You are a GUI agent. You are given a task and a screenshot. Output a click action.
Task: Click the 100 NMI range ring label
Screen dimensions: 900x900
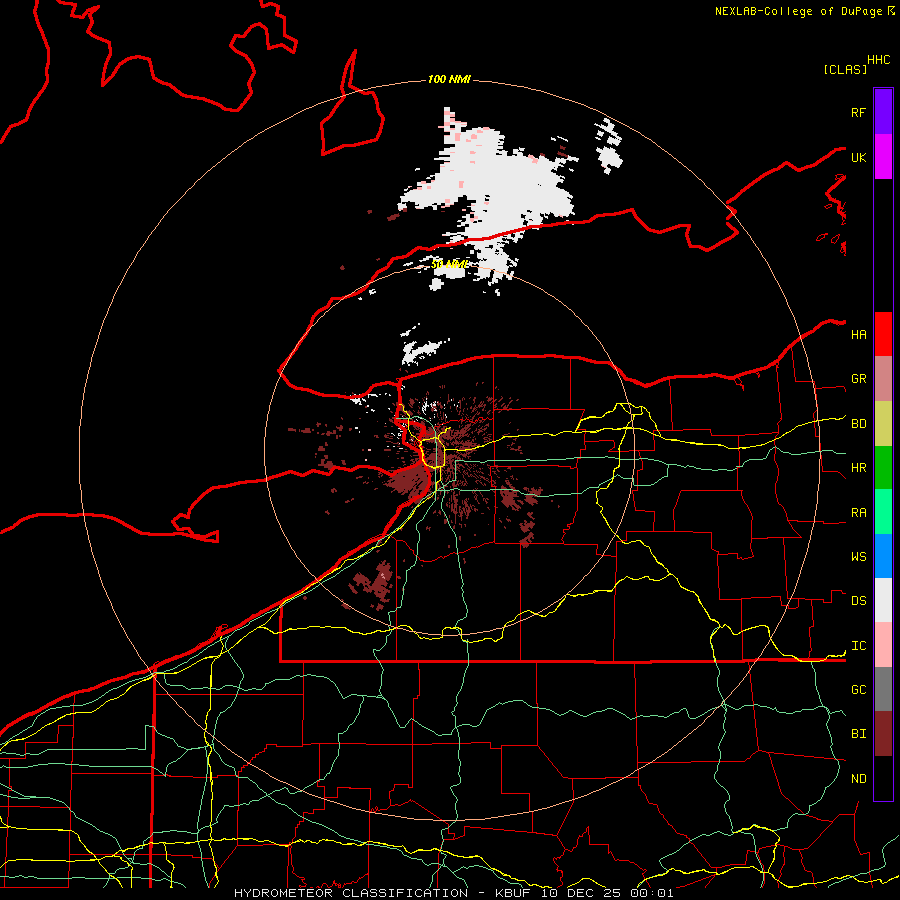[449, 79]
